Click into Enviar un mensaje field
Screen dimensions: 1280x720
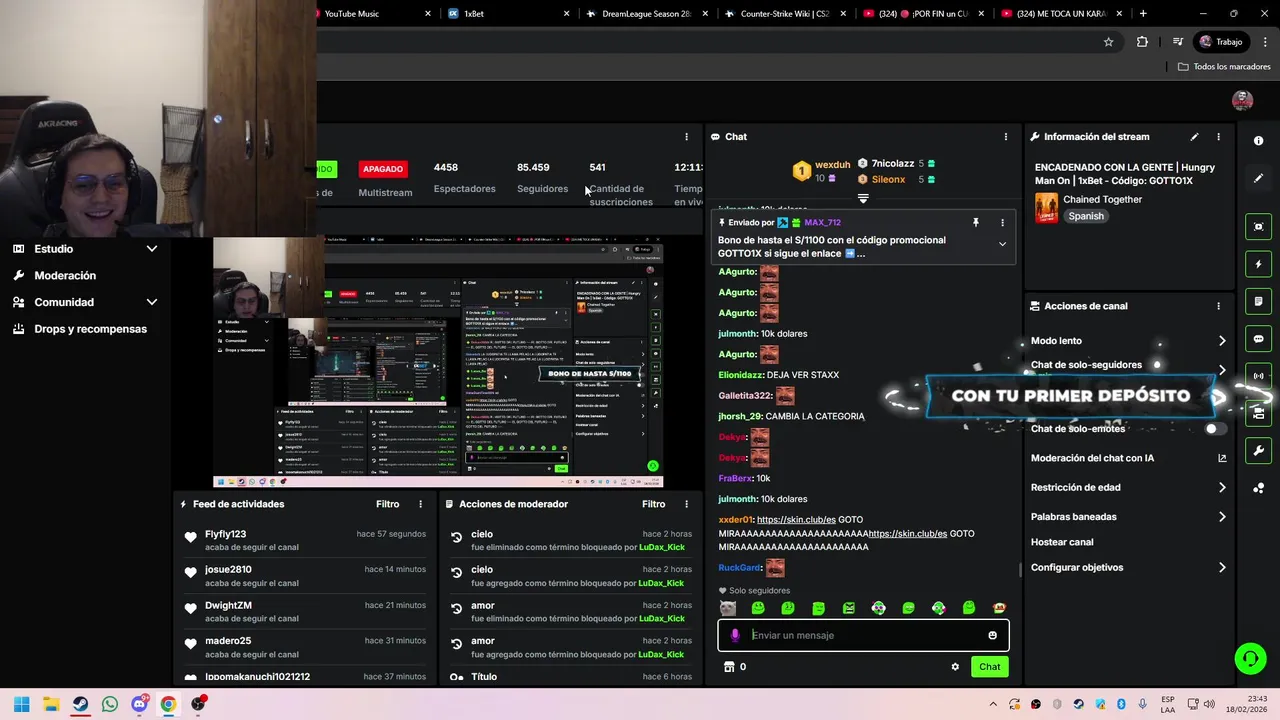coord(865,635)
